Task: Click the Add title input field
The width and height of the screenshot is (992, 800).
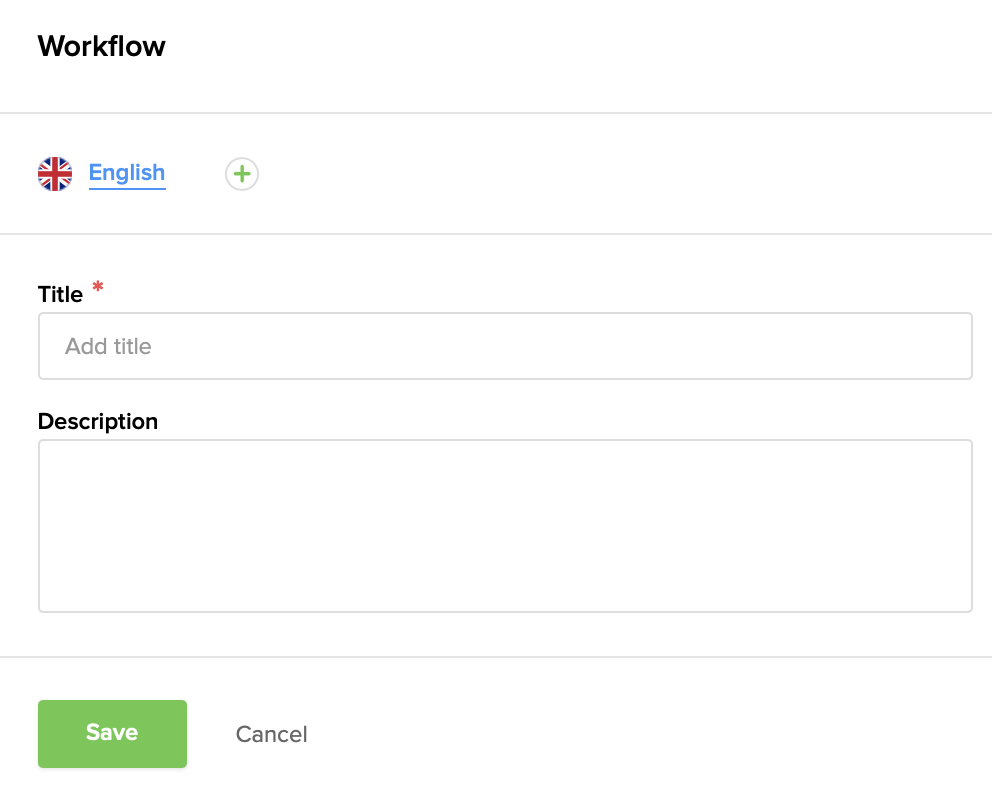Action: point(505,345)
